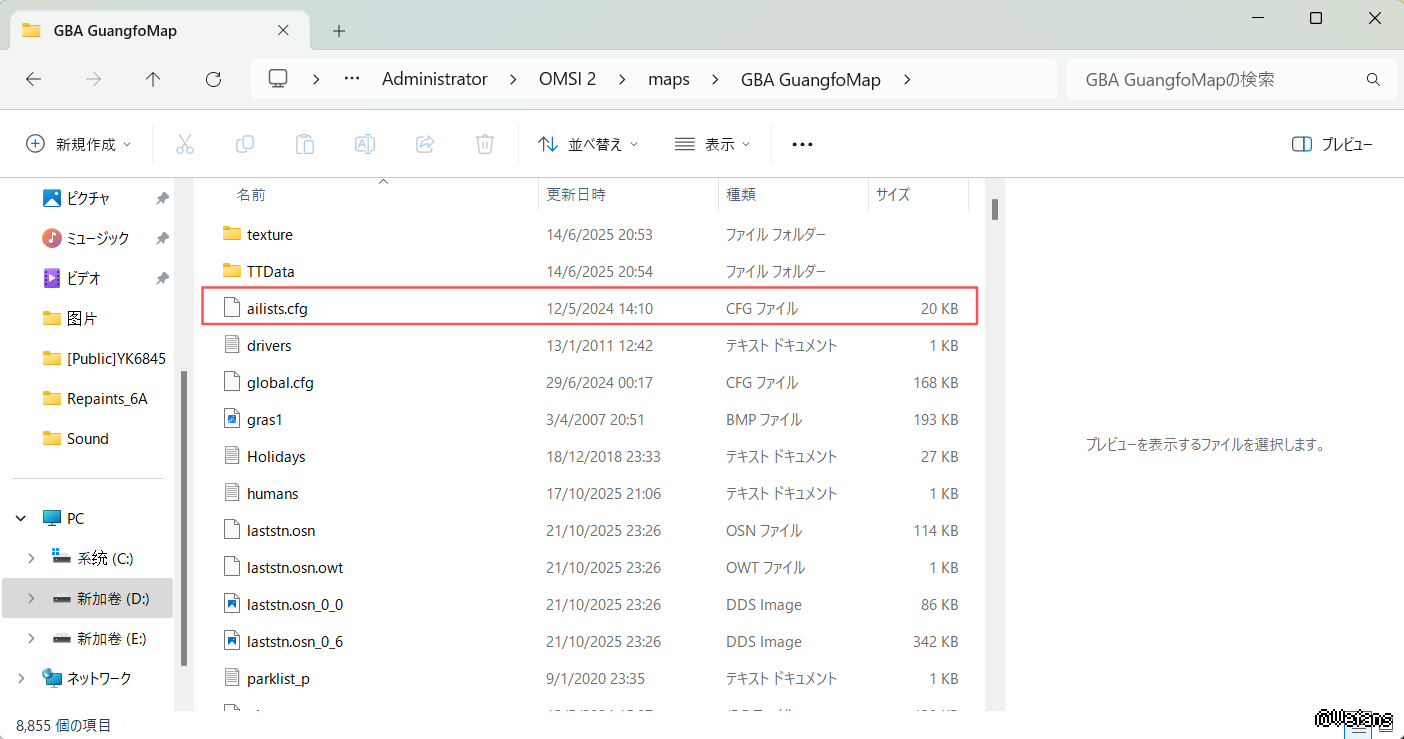Click the Delete trash can icon

[x=485, y=144]
